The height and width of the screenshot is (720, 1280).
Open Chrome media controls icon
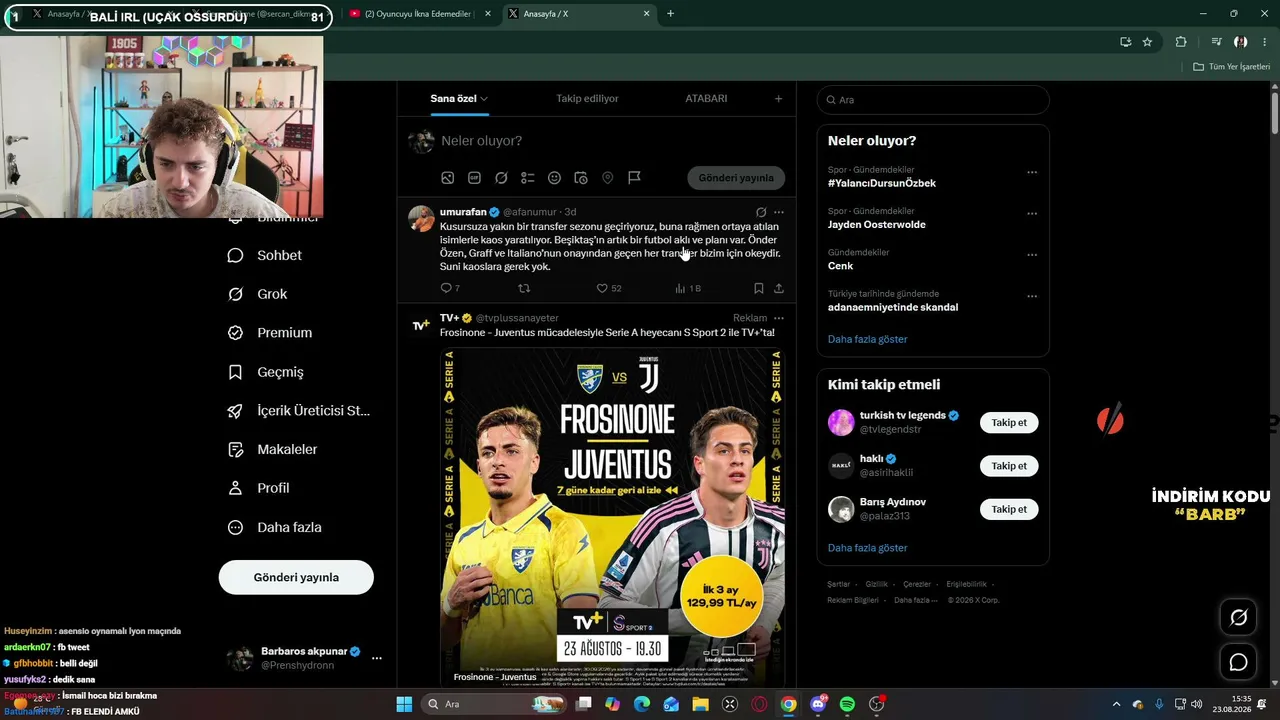click(1216, 42)
